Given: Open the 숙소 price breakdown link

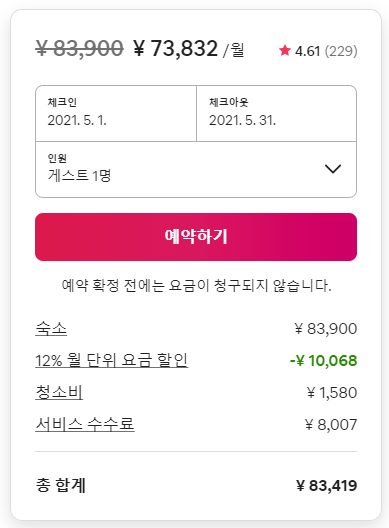Looking at the screenshot, I should point(51,328).
